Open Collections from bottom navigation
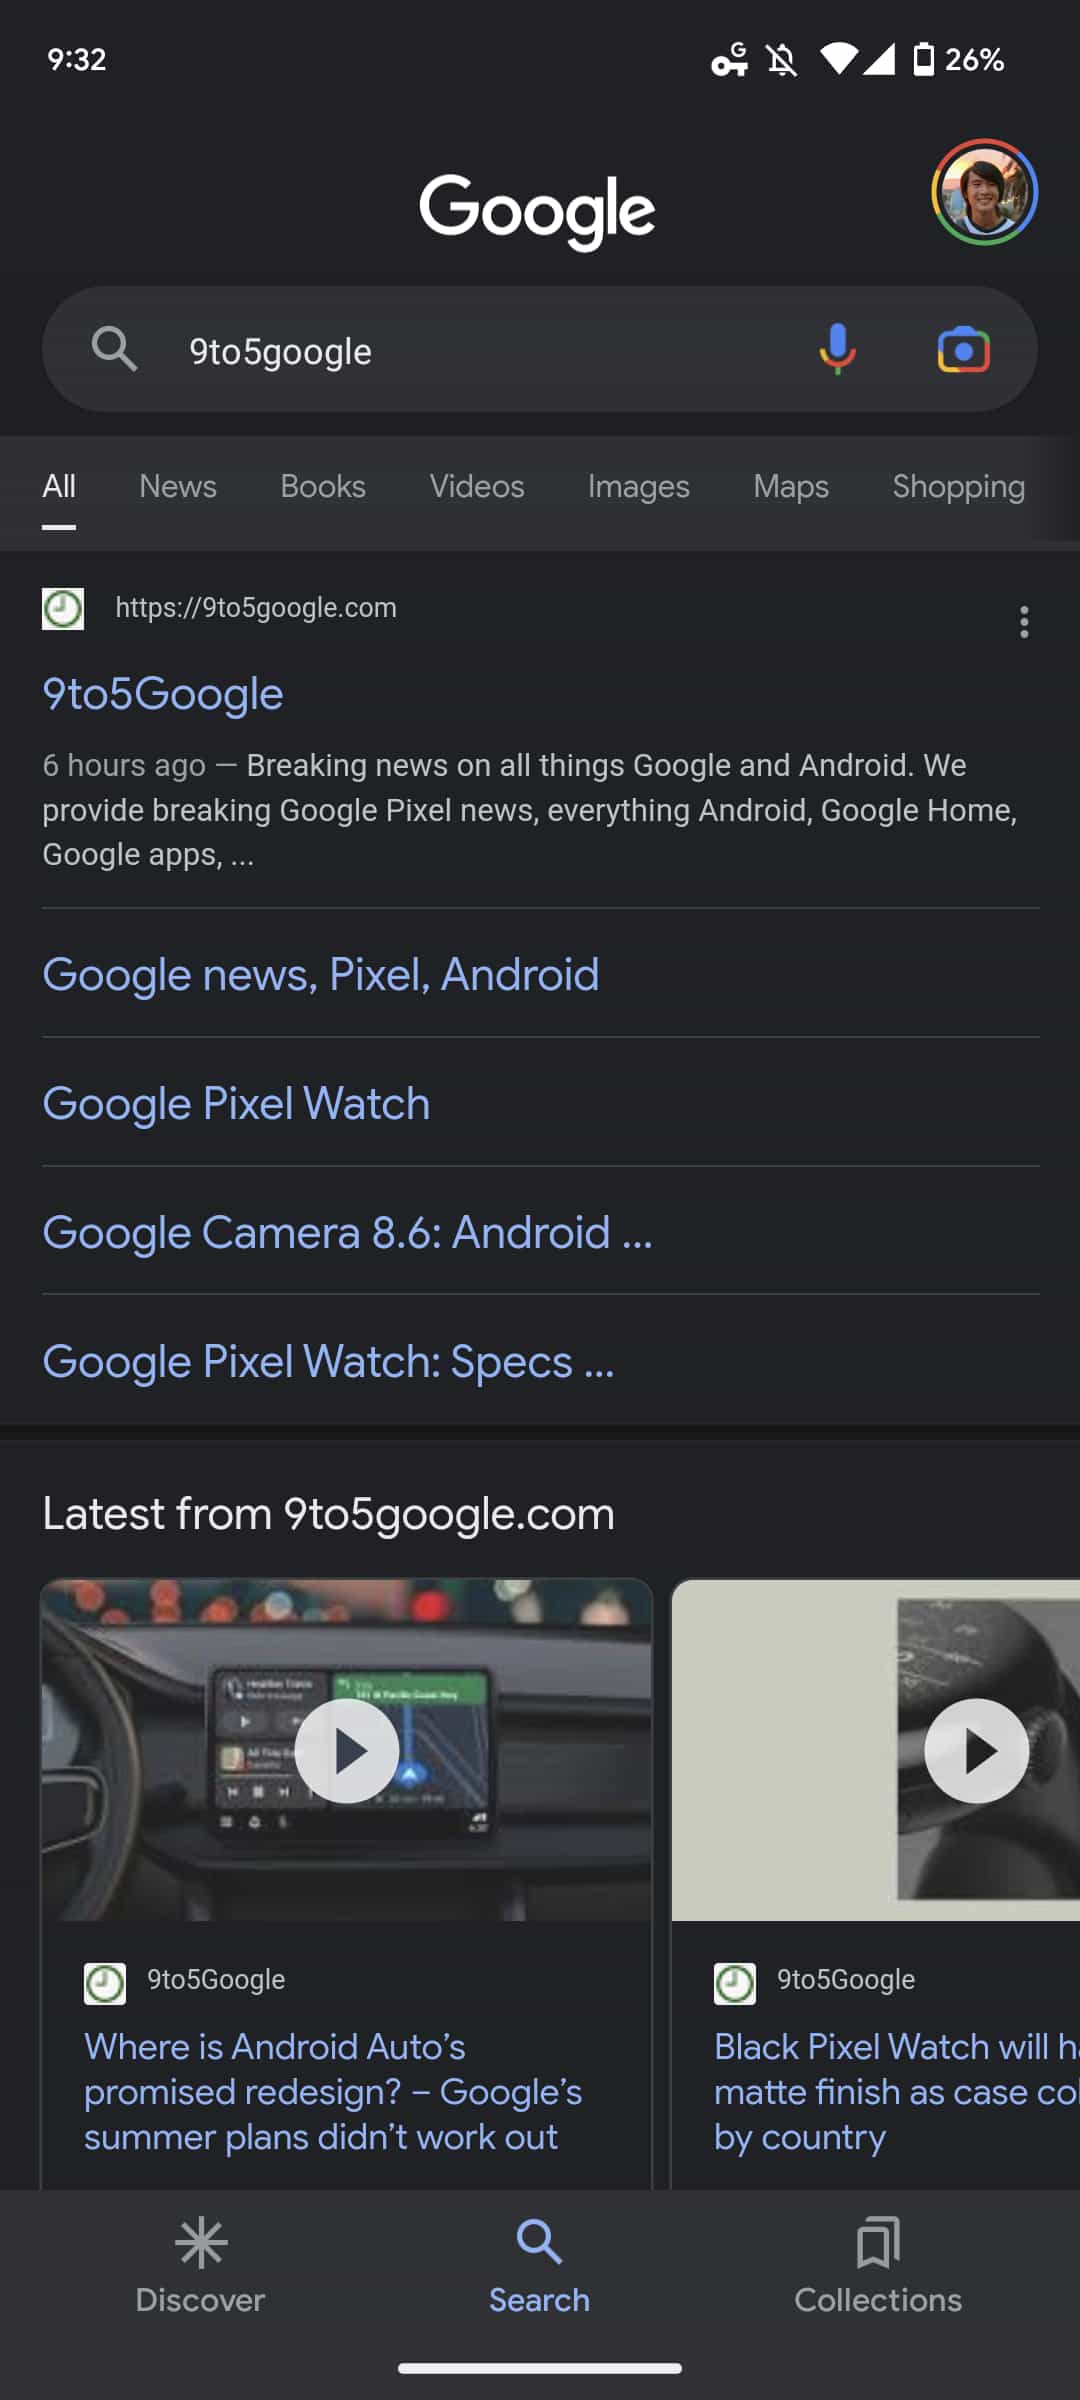The height and width of the screenshot is (2400, 1080). pyautogui.click(x=878, y=2267)
